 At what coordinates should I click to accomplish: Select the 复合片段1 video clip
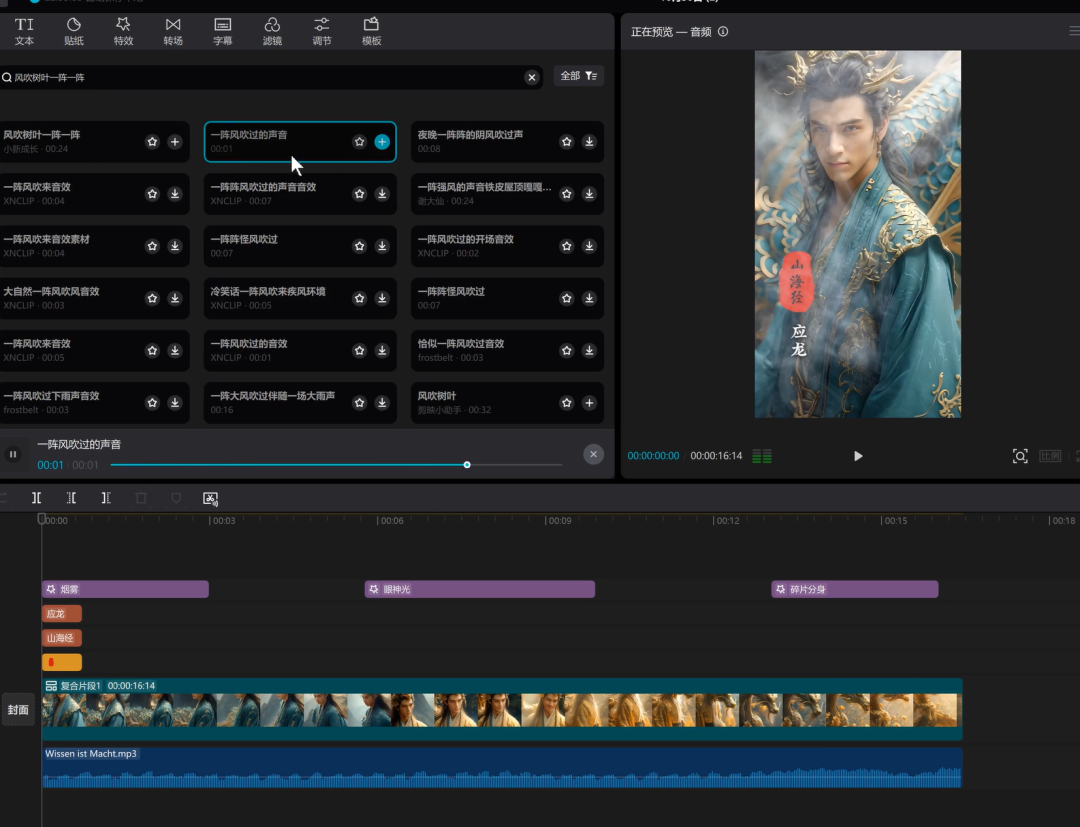pos(502,709)
